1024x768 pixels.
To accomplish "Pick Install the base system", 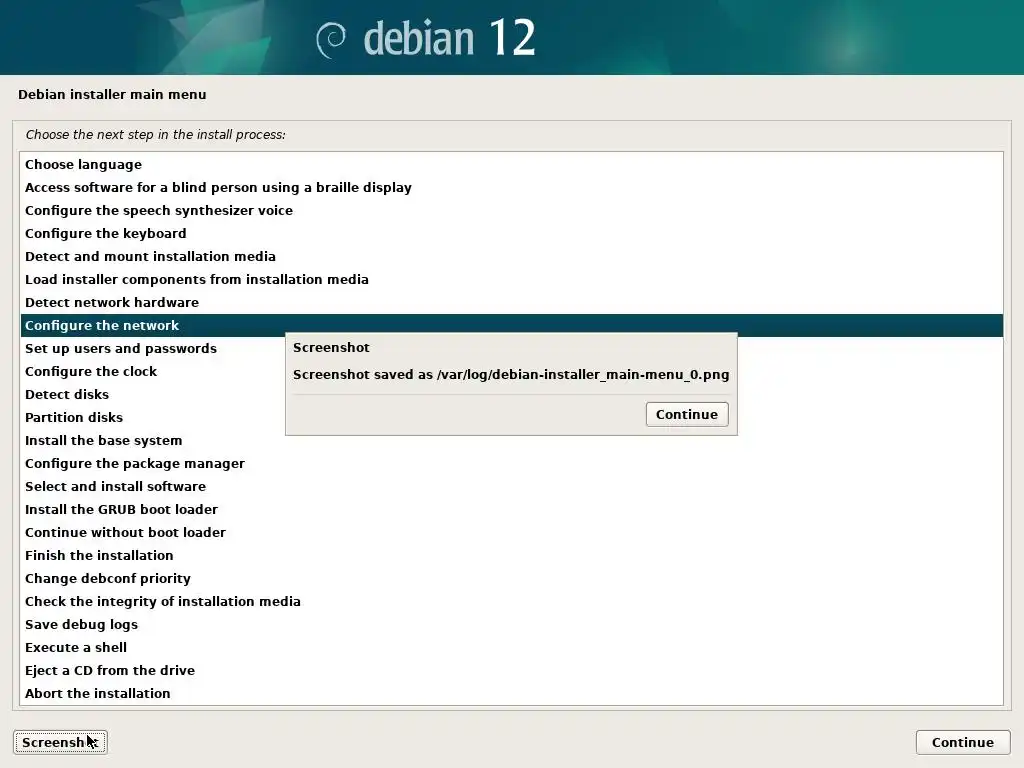I will click(511, 440).
